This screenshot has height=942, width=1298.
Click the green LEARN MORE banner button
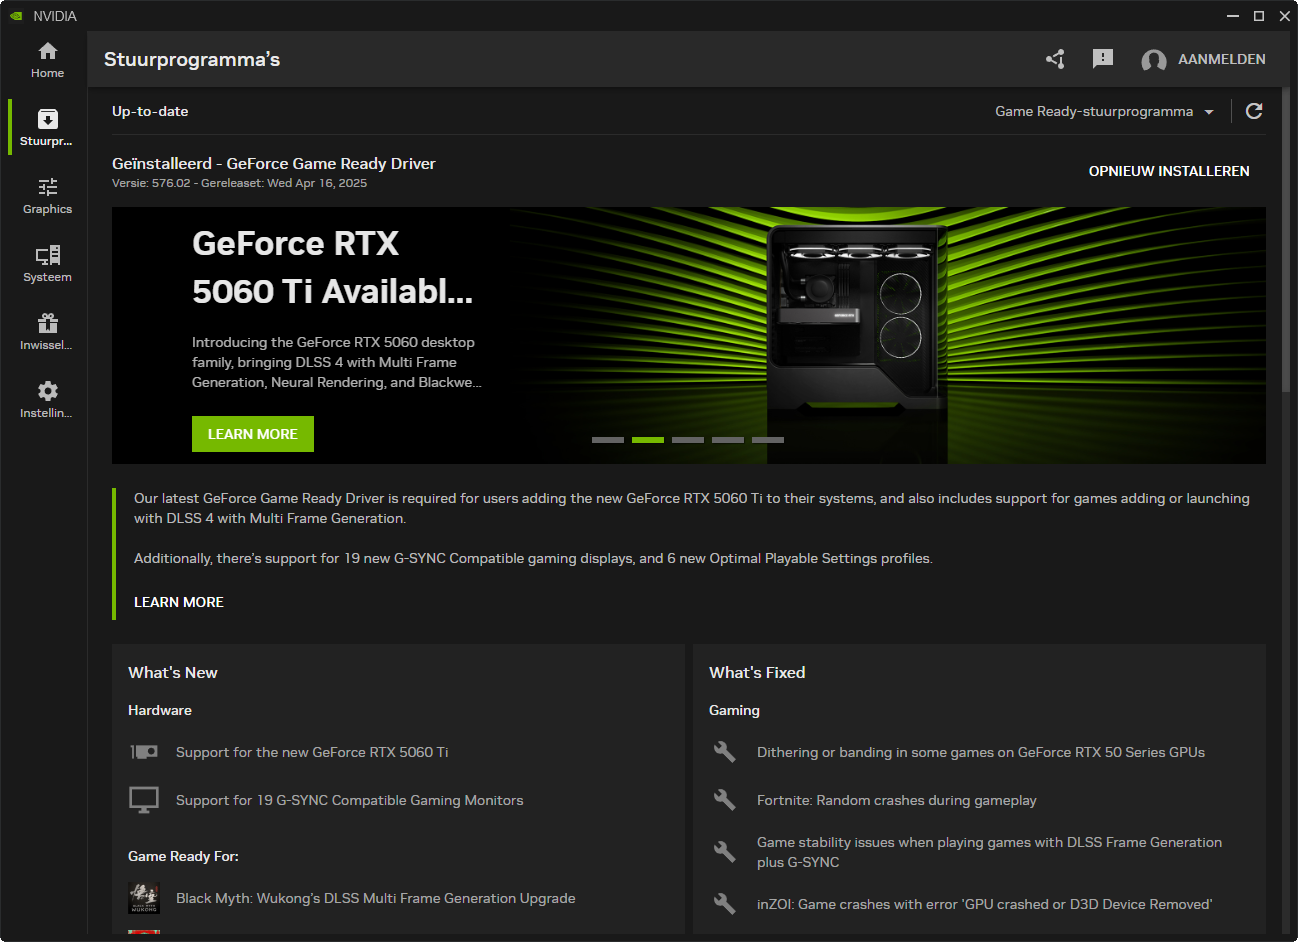252,434
